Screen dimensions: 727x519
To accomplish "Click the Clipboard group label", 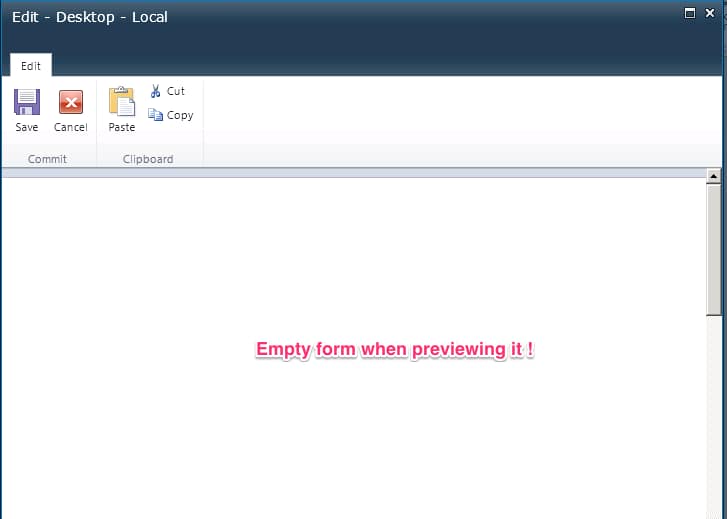I will click(x=148, y=159).
